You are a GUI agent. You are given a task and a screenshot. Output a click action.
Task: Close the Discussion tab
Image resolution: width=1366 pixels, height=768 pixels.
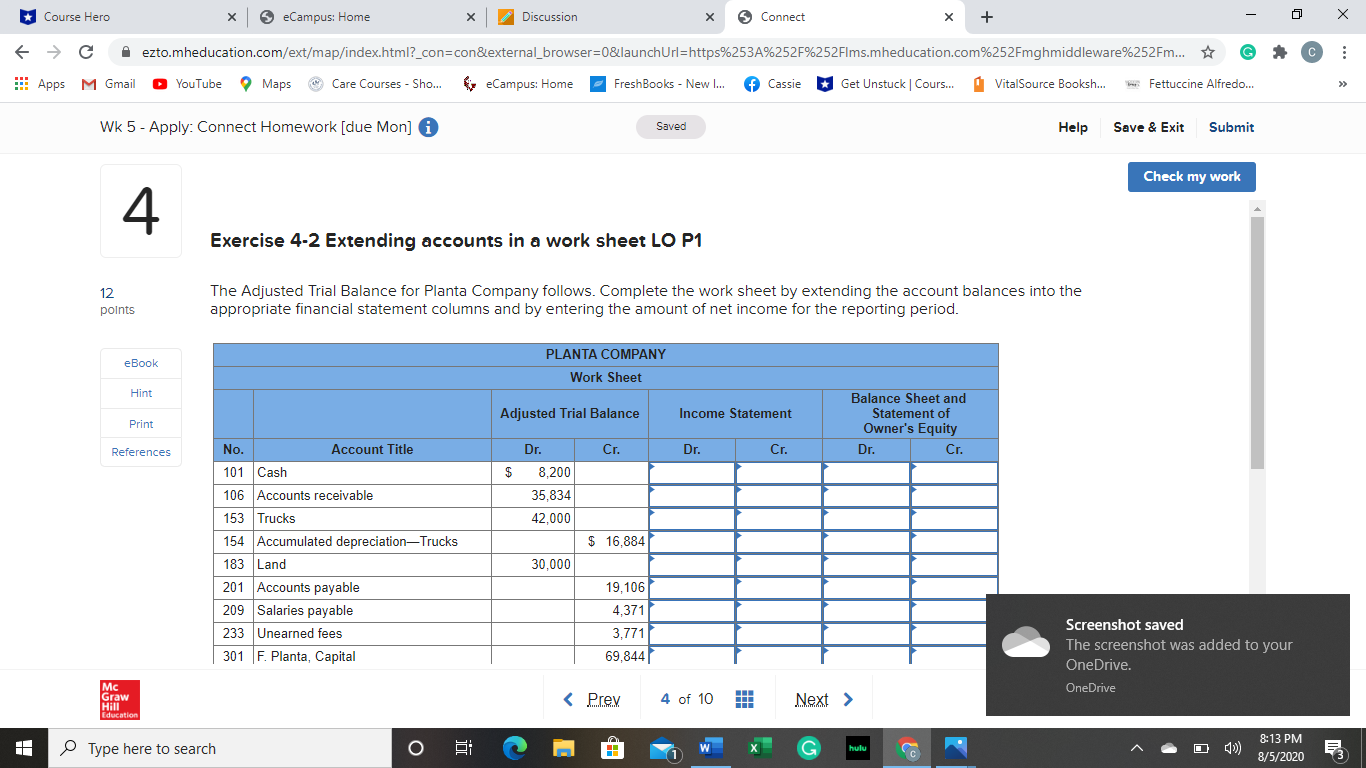point(709,17)
